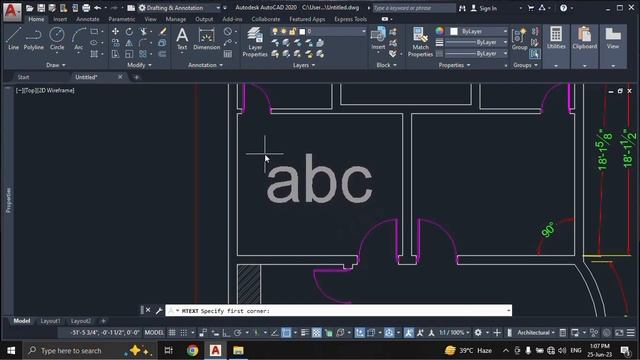Screen dimensions: 640x360
Task: Click the Match Properties tool
Action: [x=420, y=42]
